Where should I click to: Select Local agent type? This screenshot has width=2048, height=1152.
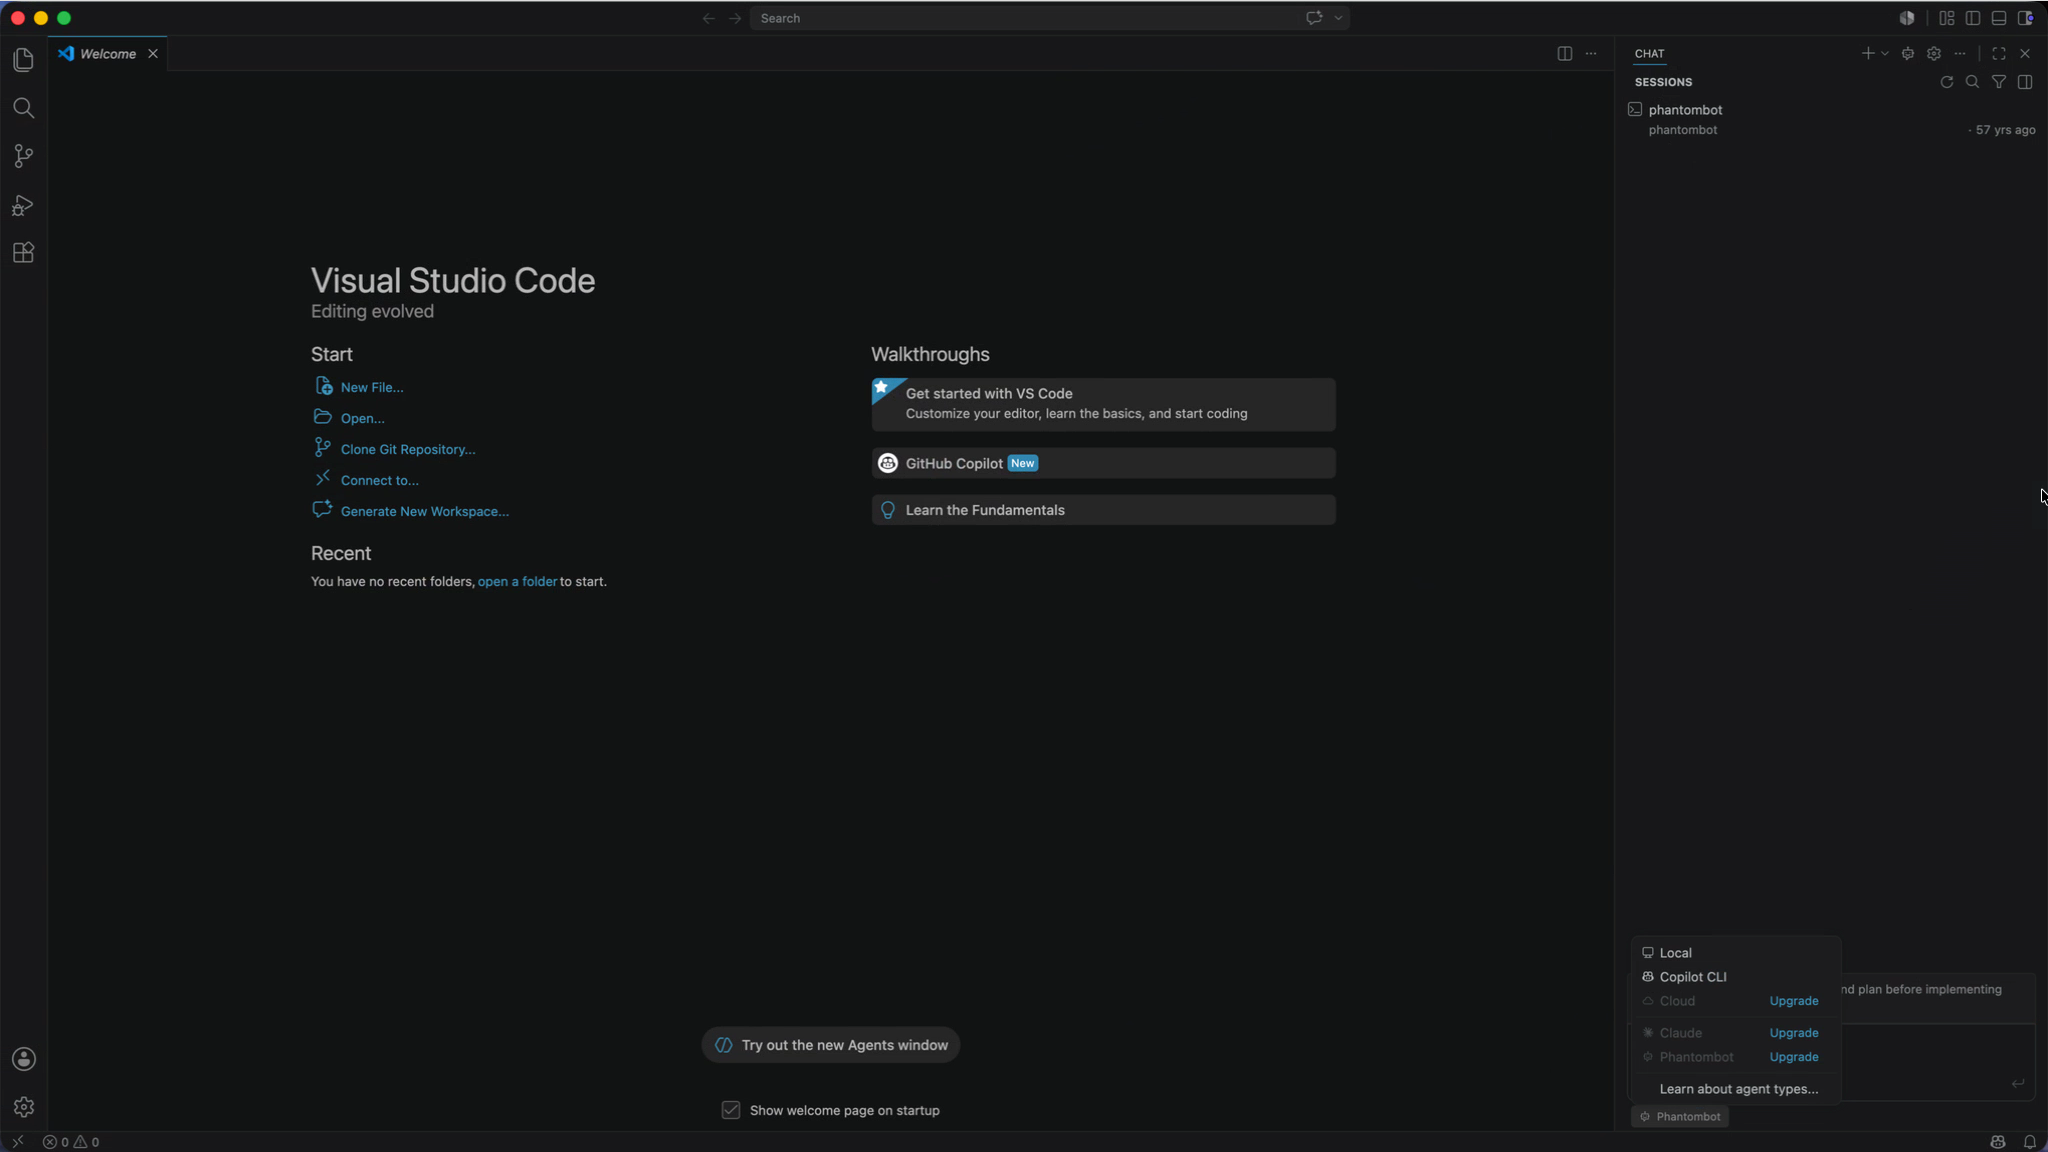[x=1736, y=953]
